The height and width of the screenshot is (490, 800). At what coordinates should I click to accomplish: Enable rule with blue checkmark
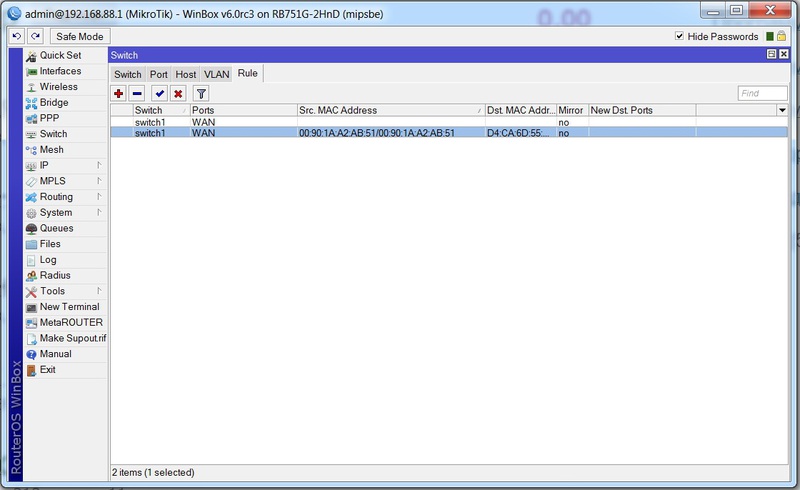tap(160, 93)
